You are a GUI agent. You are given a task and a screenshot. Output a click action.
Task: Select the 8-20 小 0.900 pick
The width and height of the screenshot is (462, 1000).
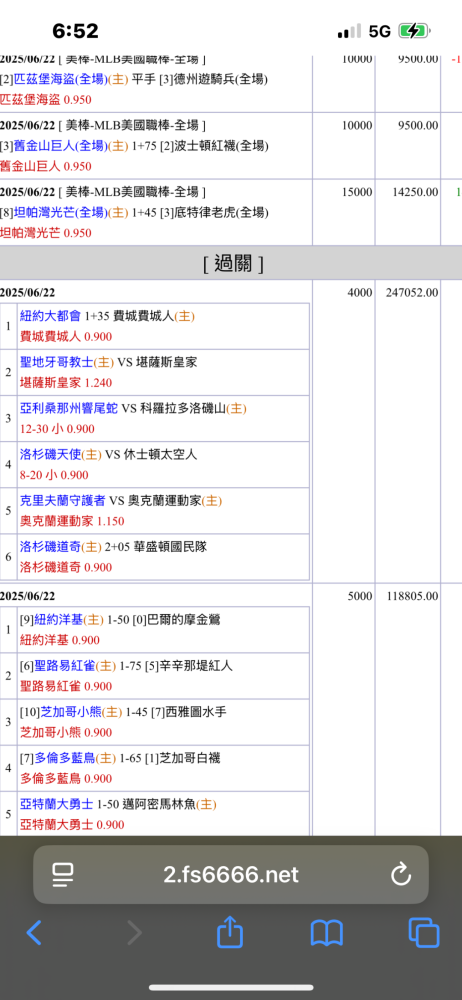[x=54, y=475]
